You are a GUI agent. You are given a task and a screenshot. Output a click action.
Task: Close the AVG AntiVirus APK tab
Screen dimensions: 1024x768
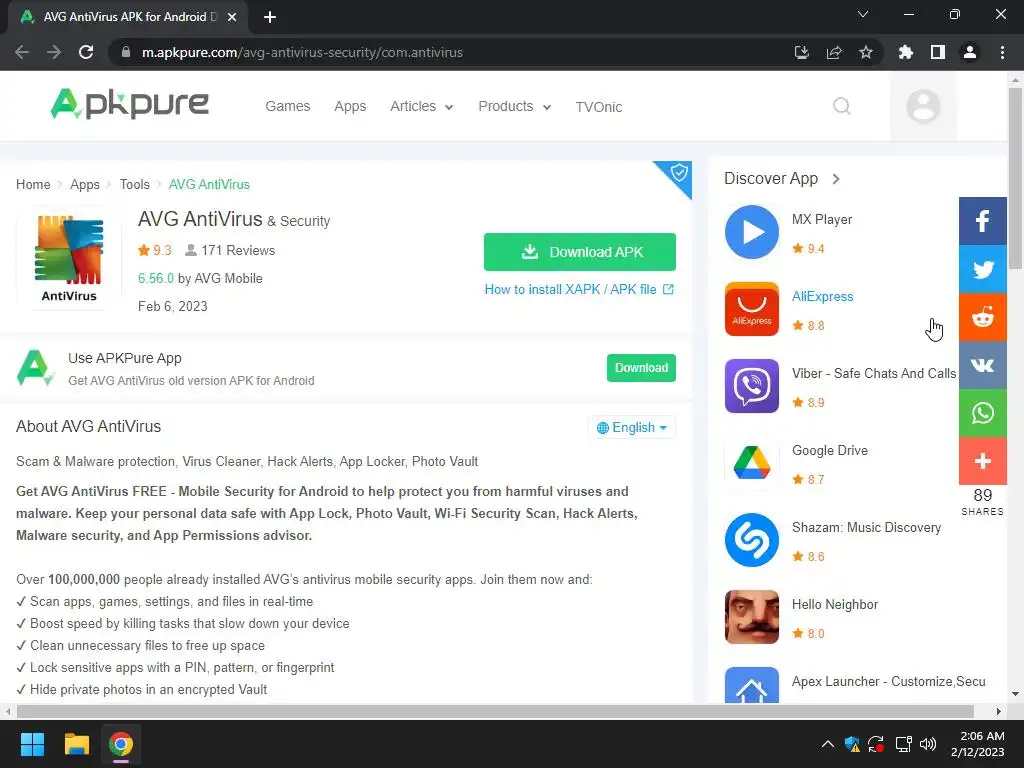232,17
